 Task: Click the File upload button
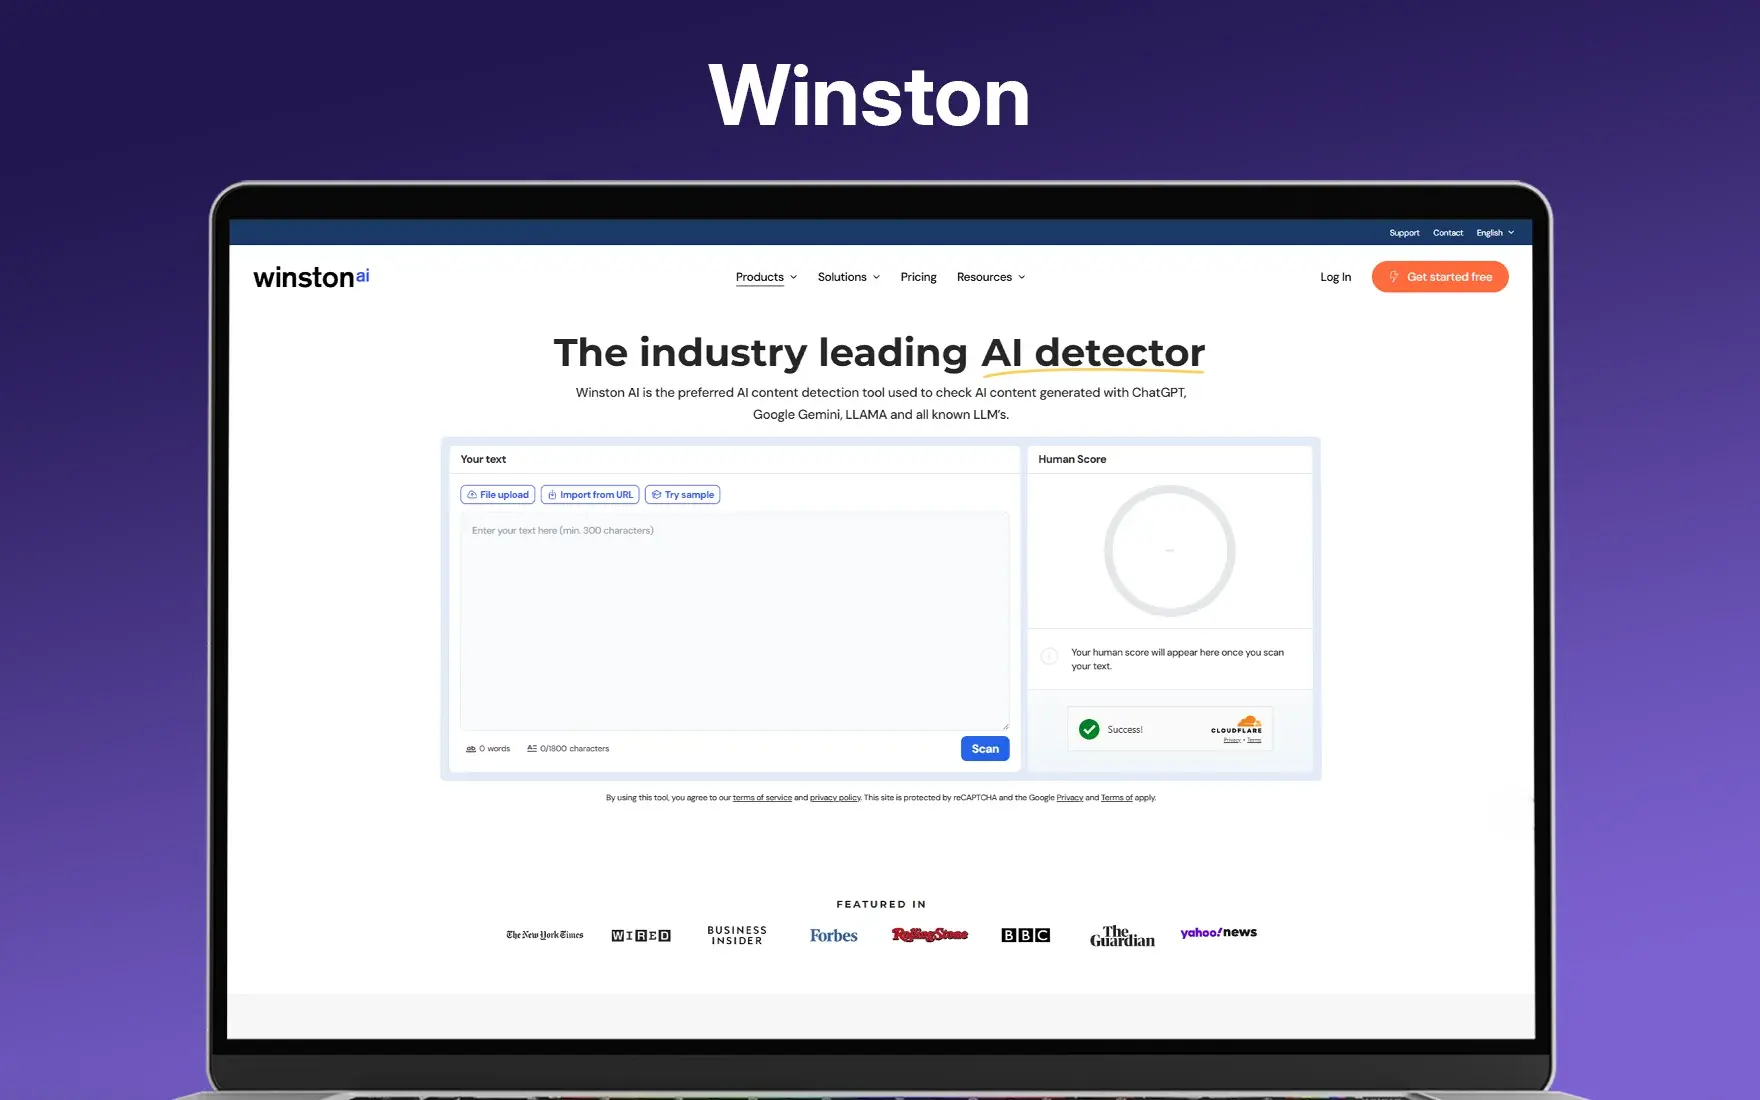pos(497,495)
